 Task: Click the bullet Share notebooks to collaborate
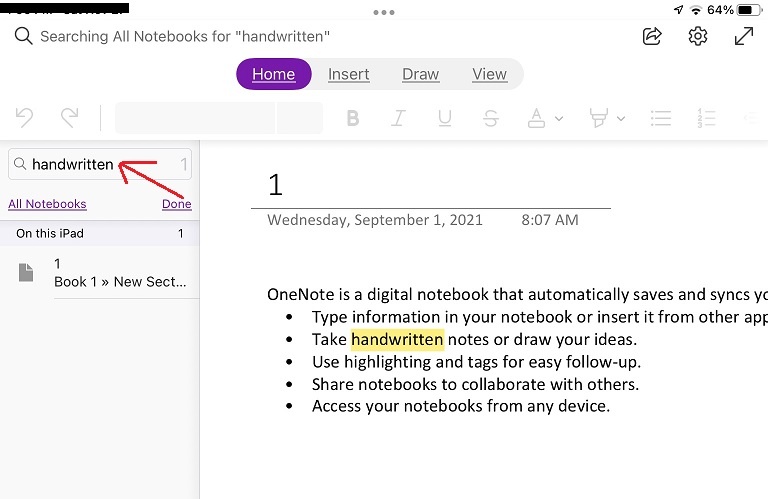pos(476,384)
